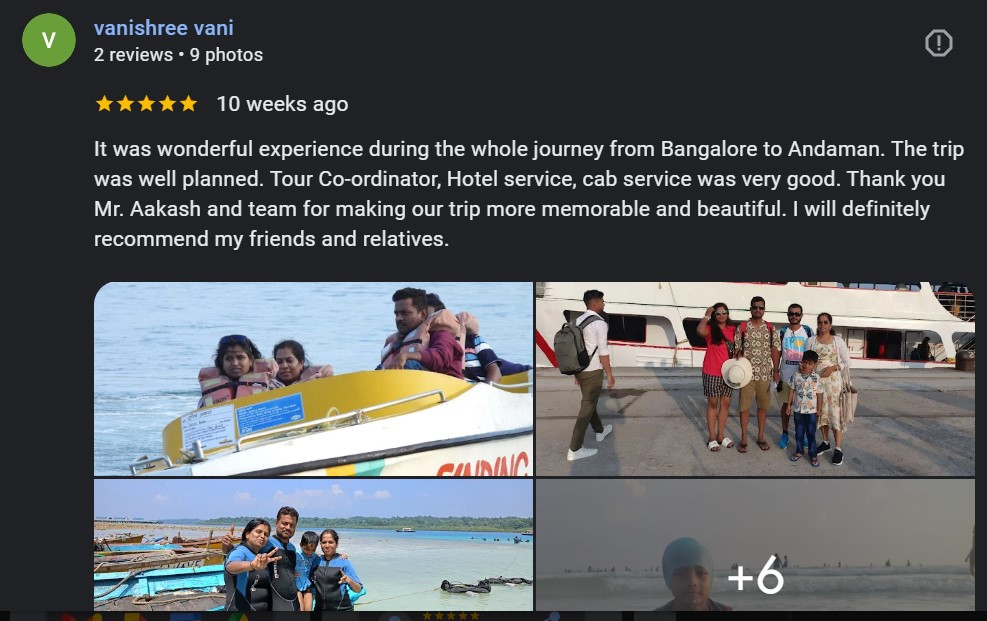Click the fifth gold rating star
Screen dimensions: 987x621
tap(188, 103)
